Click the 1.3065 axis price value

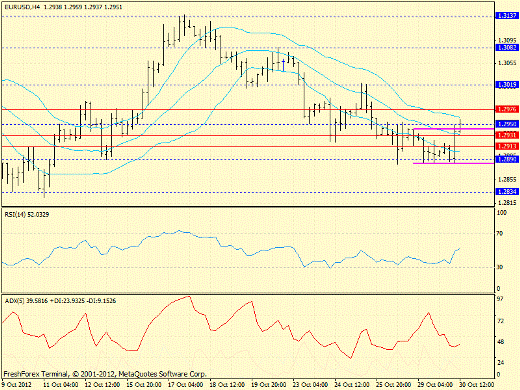(507, 63)
